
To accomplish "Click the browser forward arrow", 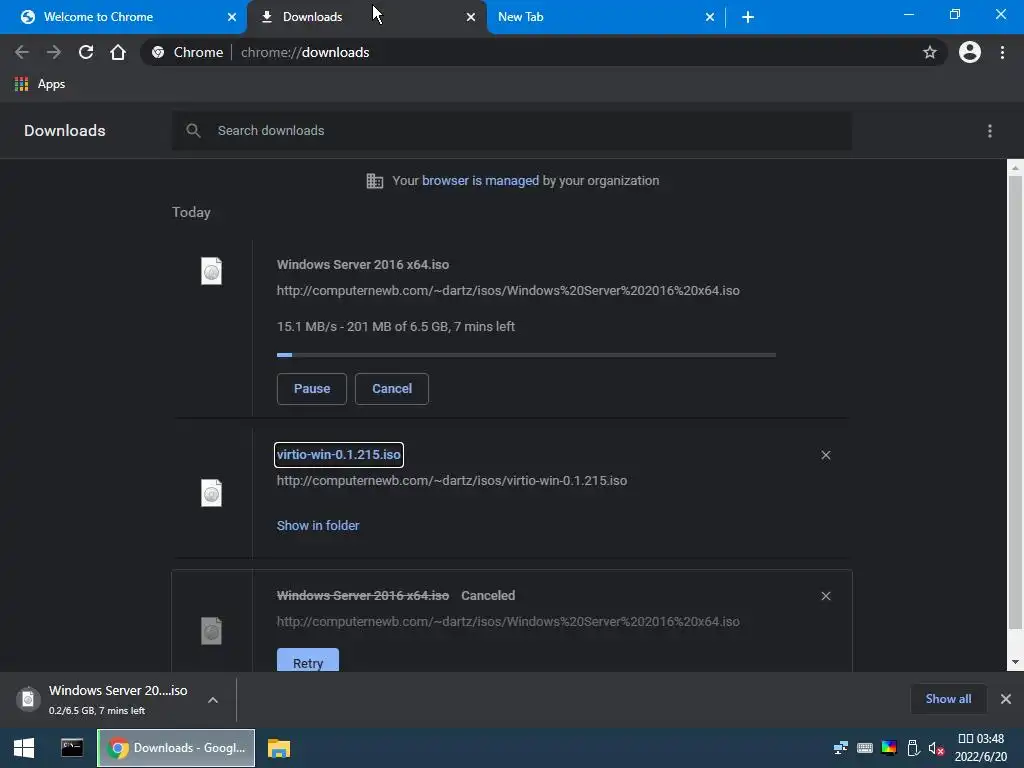I will tap(54, 52).
